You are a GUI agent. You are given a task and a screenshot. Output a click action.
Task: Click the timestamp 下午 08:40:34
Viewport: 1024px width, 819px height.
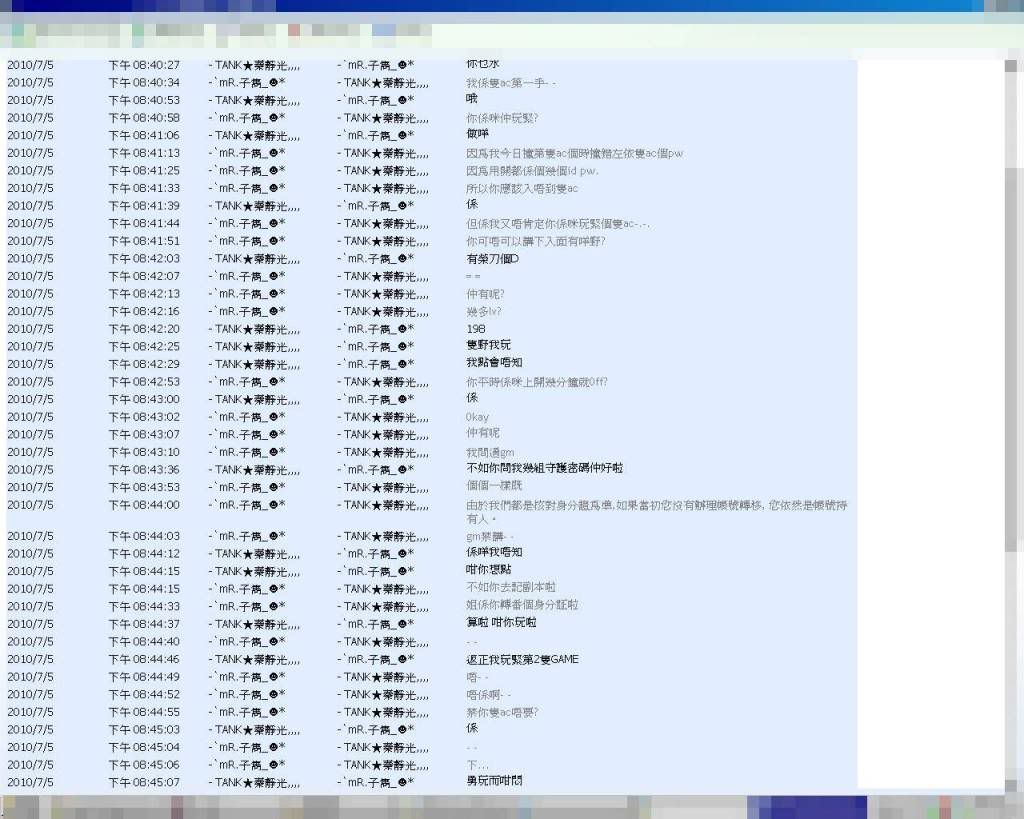pyautogui.click(x=144, y=83)
